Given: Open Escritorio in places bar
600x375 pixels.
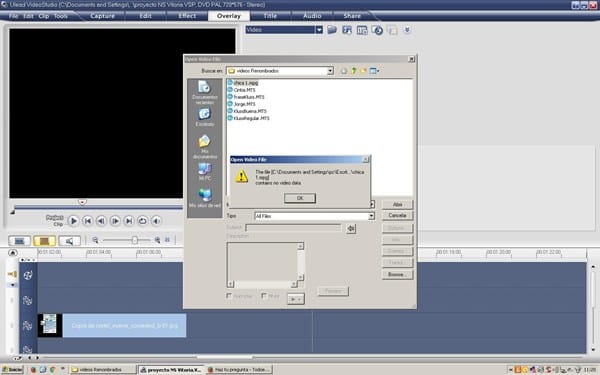Looking at the screenshot, I should click(204, 117).
